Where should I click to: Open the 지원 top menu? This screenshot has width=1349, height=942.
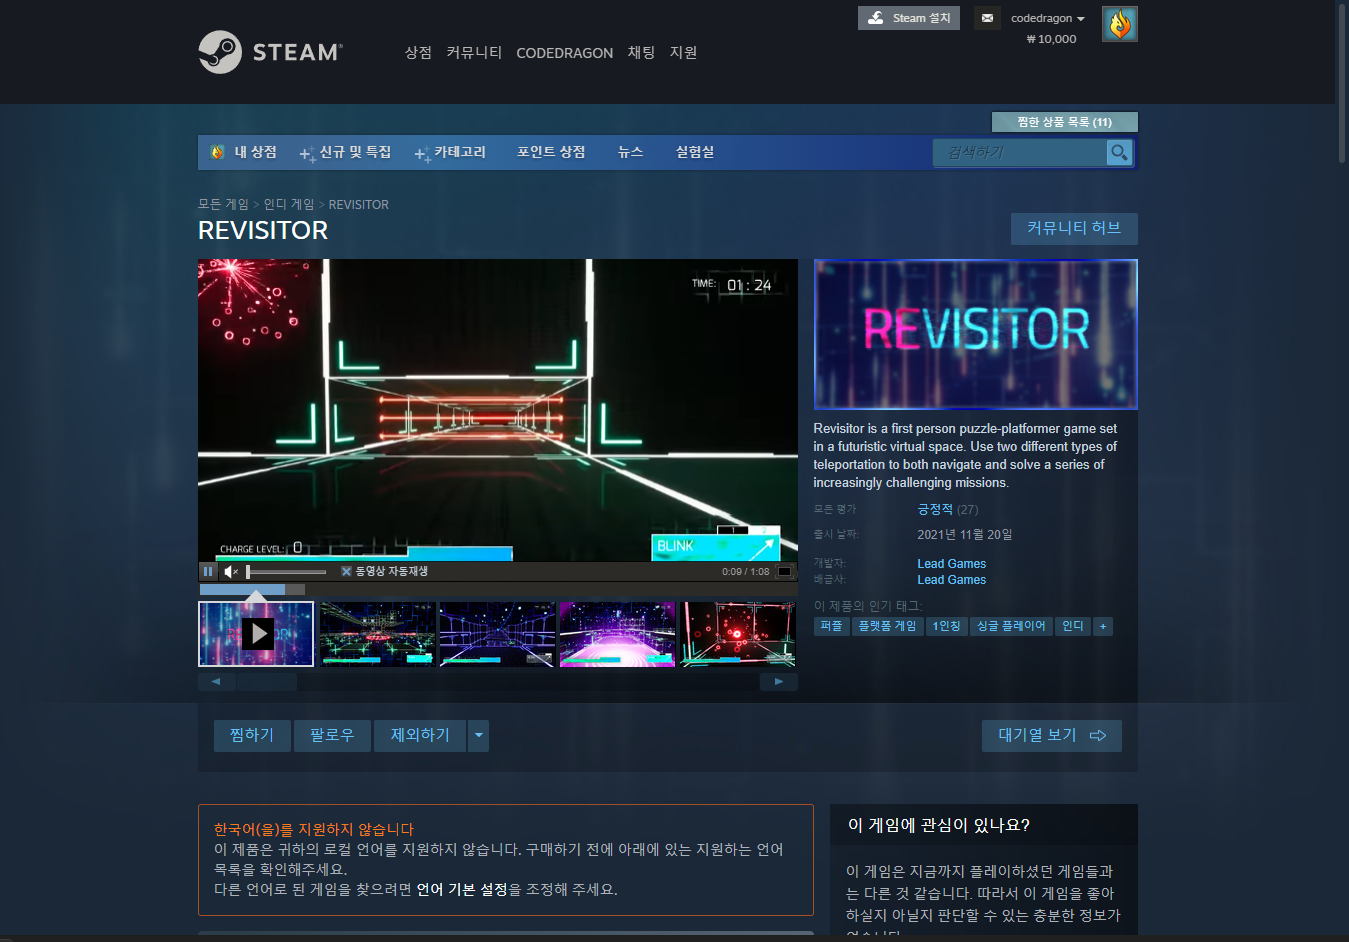pos(683,52)
